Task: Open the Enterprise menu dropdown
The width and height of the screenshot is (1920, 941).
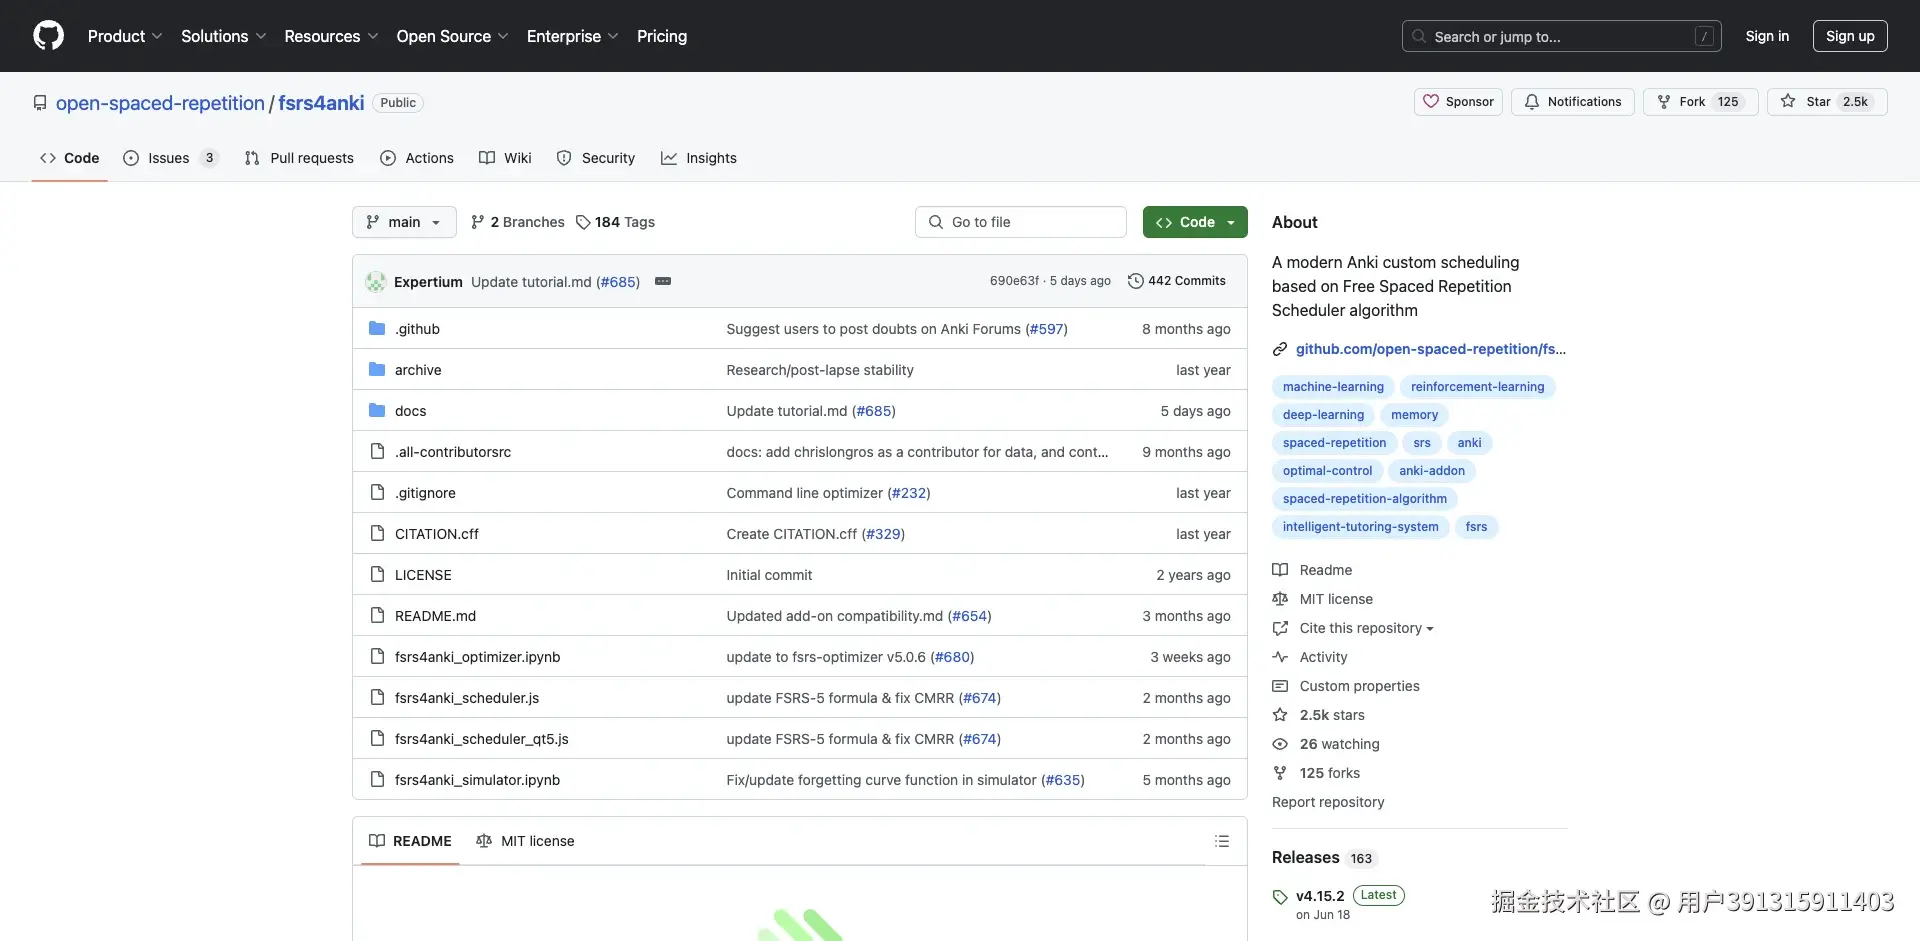Action: coord(572,36)
